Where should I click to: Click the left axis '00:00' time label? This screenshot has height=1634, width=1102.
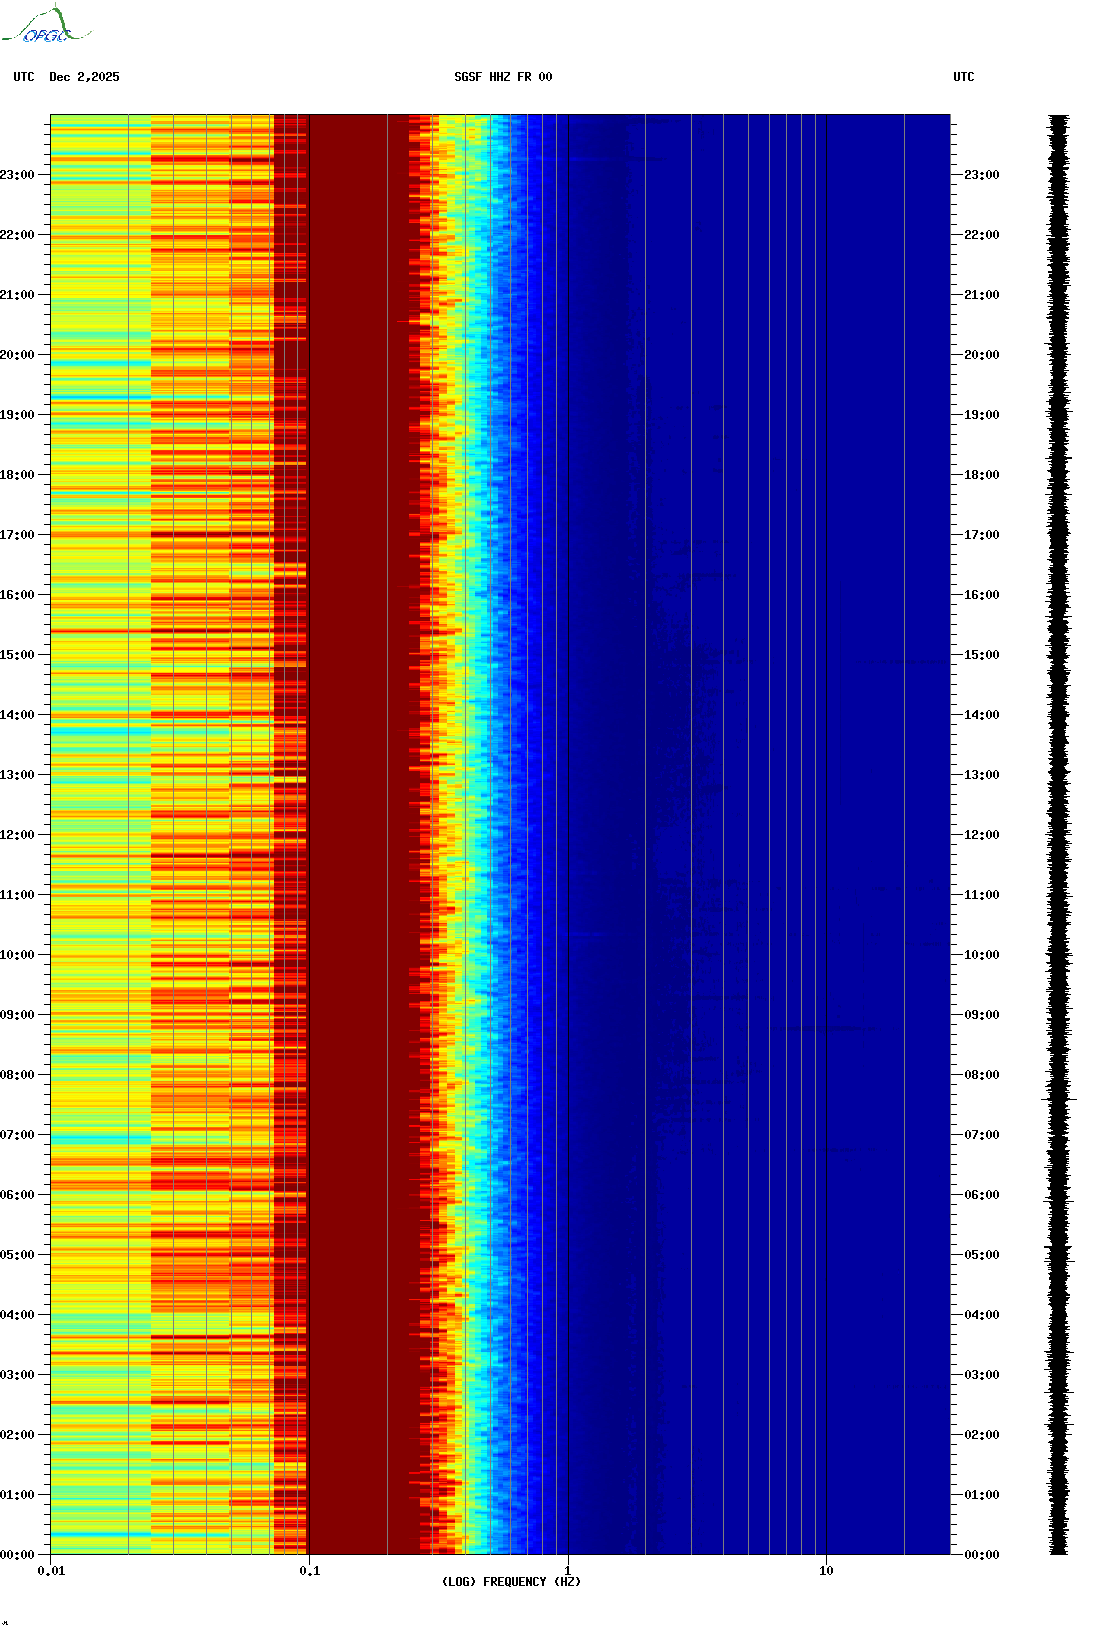pos(17,1555)
